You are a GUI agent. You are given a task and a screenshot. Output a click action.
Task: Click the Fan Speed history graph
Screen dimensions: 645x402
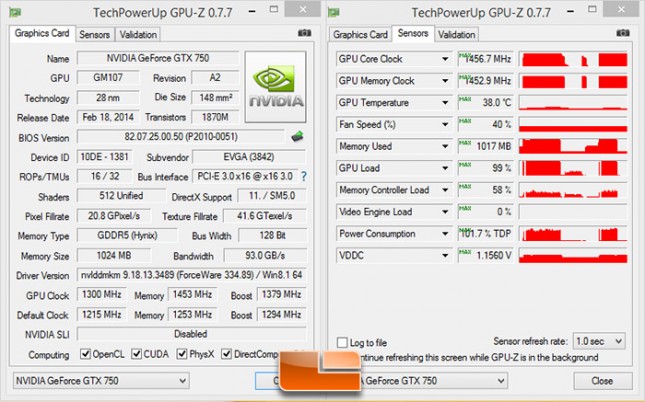point(573,124)
